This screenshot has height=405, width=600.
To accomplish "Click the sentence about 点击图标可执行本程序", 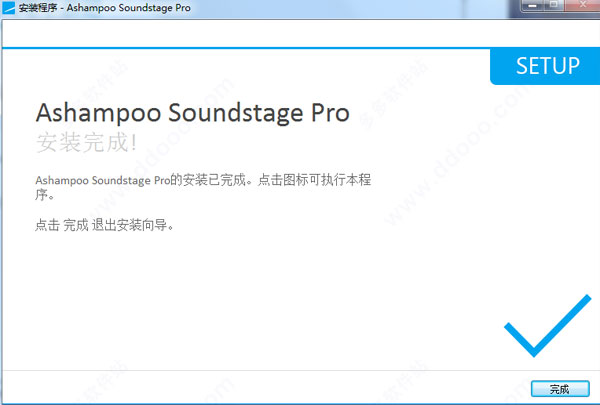I will pos(203,187).
